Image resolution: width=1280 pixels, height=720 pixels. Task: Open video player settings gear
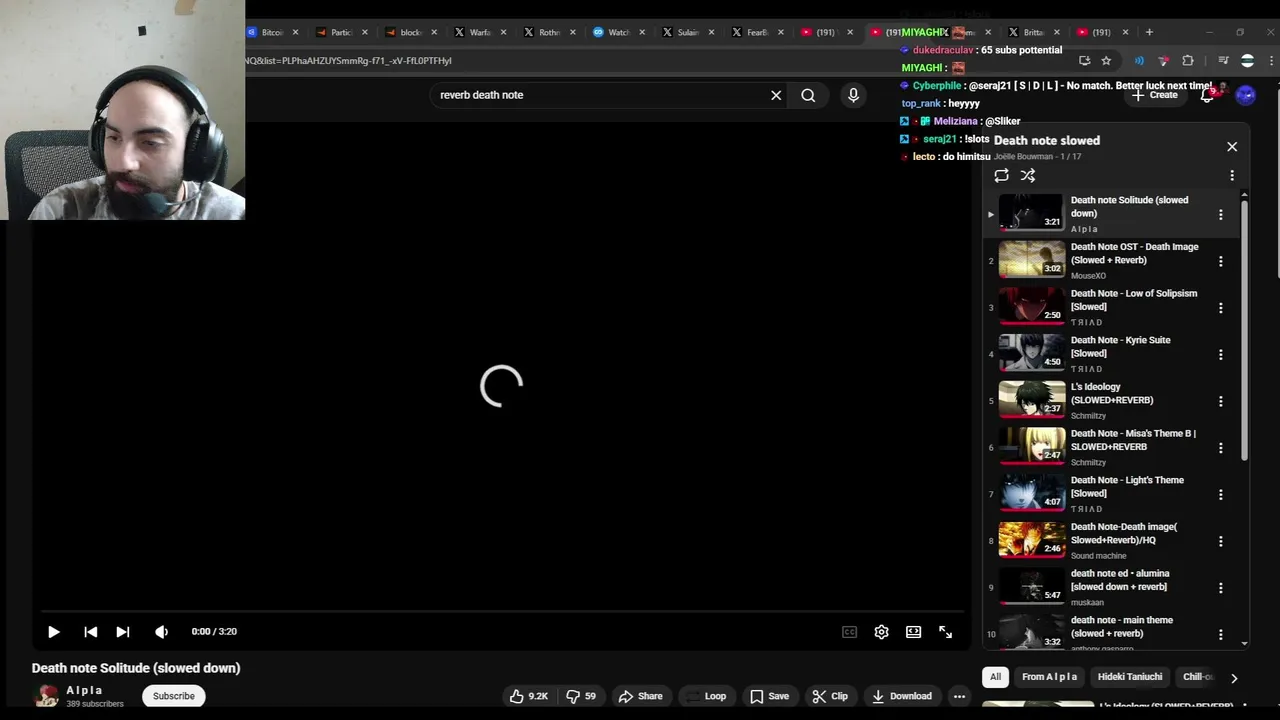click(x=881, y=632)
